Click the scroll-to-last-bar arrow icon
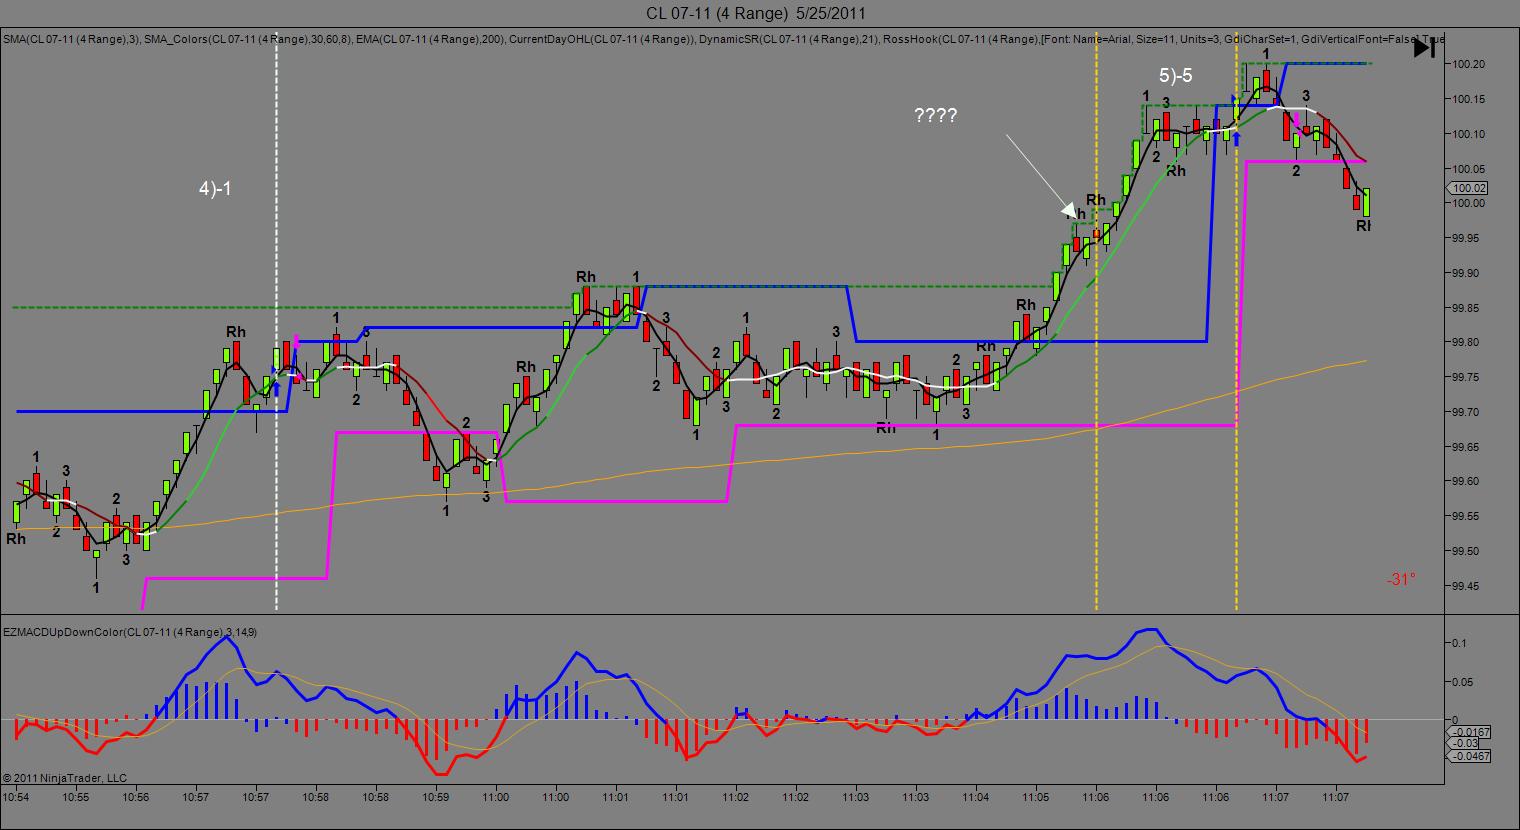This screenshot has height=830, width=1520. pos(1425,47)
